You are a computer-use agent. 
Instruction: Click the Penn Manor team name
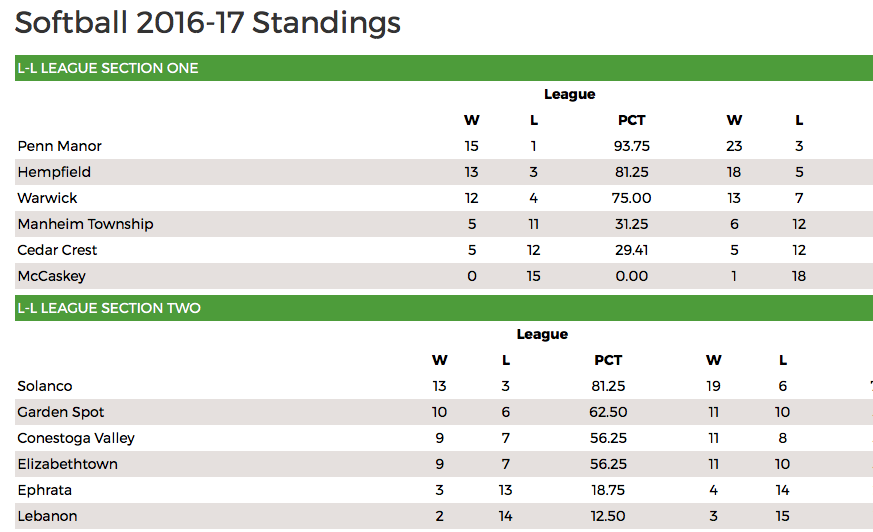[60, 146]
